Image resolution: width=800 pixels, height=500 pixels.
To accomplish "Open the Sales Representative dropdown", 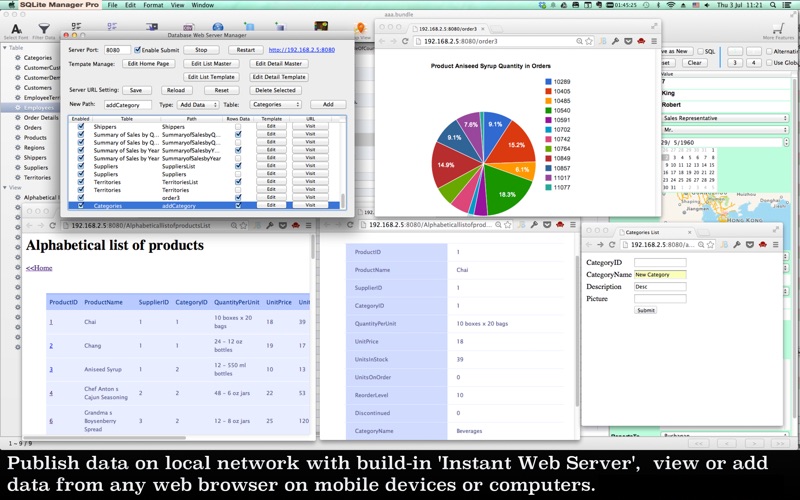I will pyautogui.click(x=724, y=118).
